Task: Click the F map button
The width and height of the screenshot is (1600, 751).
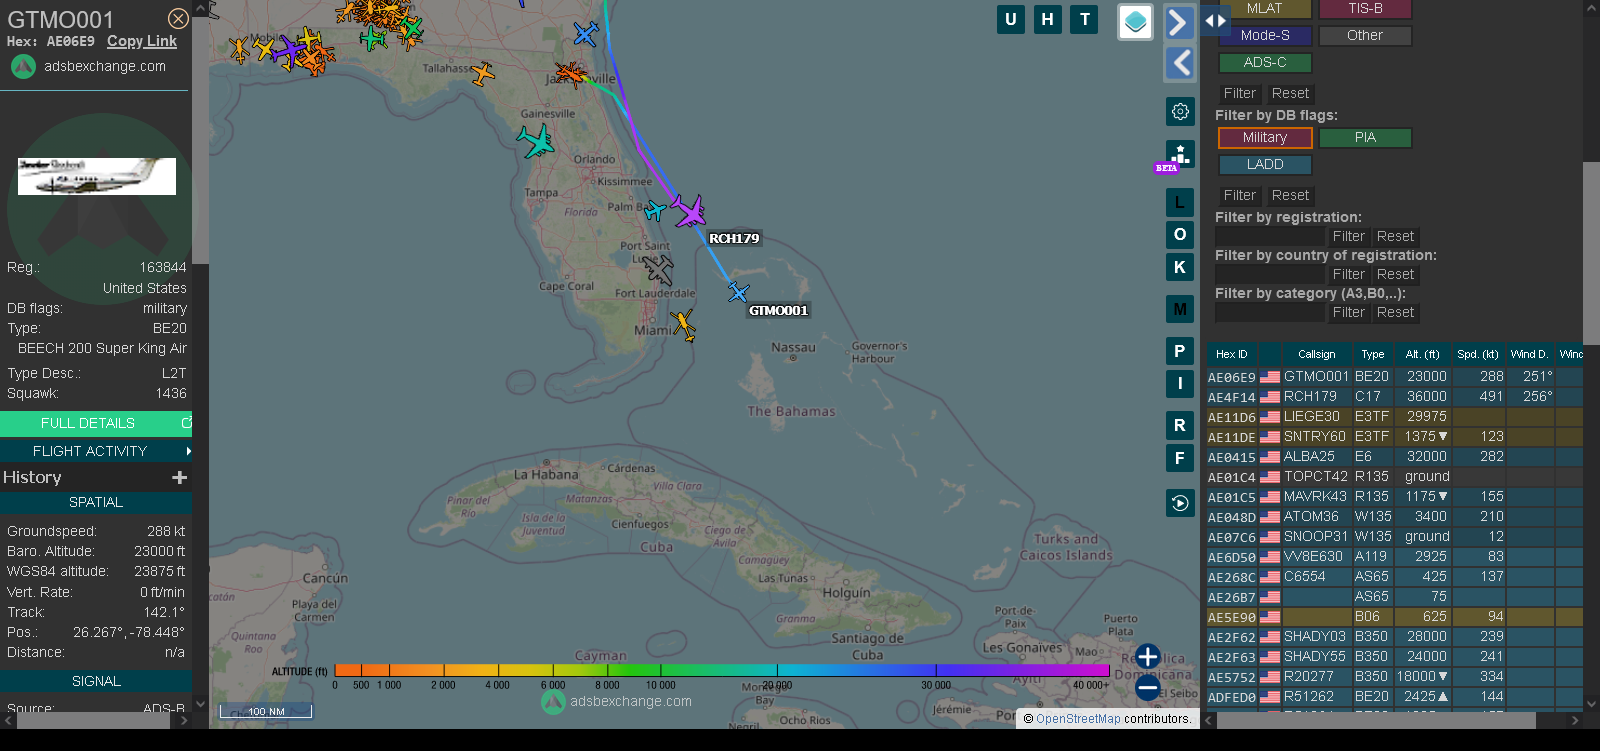Action: click(1180, 458)
